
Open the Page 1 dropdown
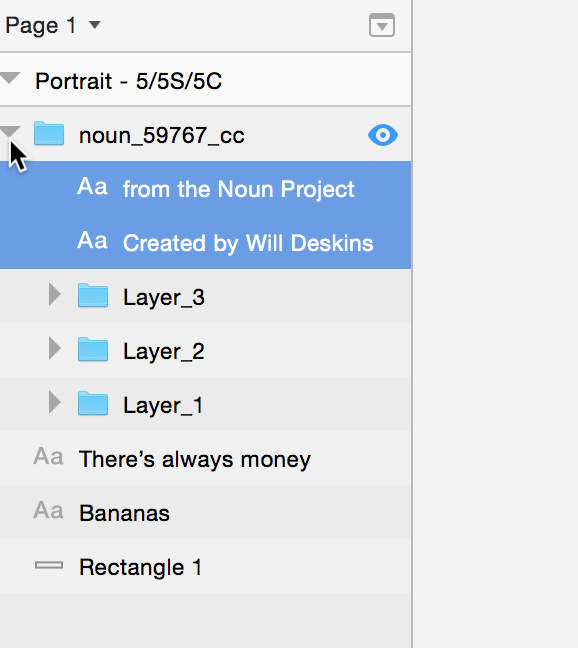(53, 25)
